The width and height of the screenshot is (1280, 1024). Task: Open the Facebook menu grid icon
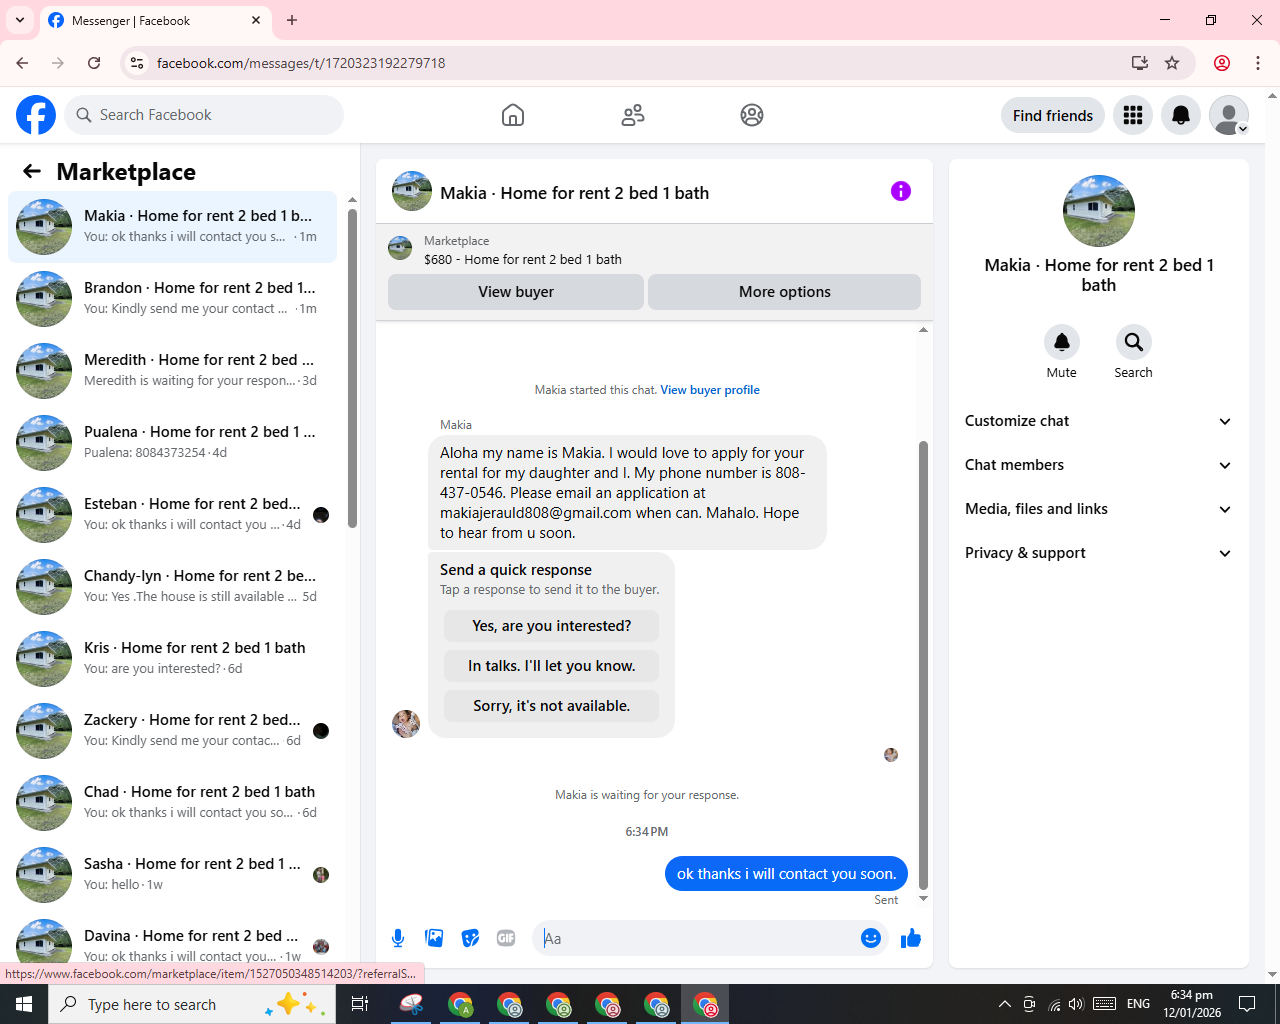[x=1133, y=115]
